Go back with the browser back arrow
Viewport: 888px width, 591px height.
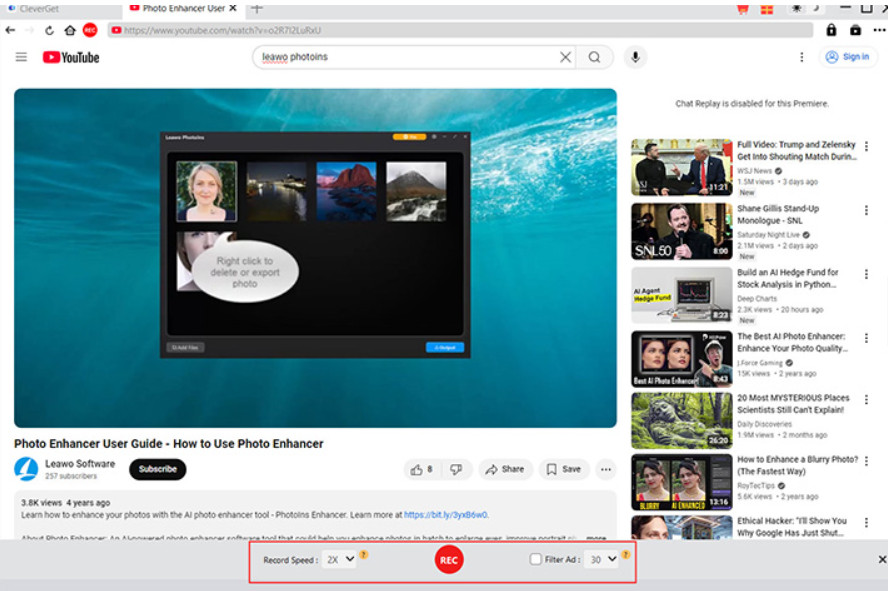pos(10,30)
